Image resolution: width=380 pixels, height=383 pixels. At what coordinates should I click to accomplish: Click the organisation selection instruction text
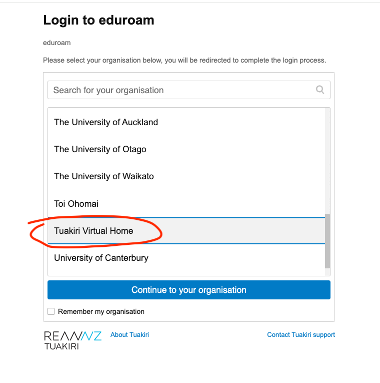184,60
